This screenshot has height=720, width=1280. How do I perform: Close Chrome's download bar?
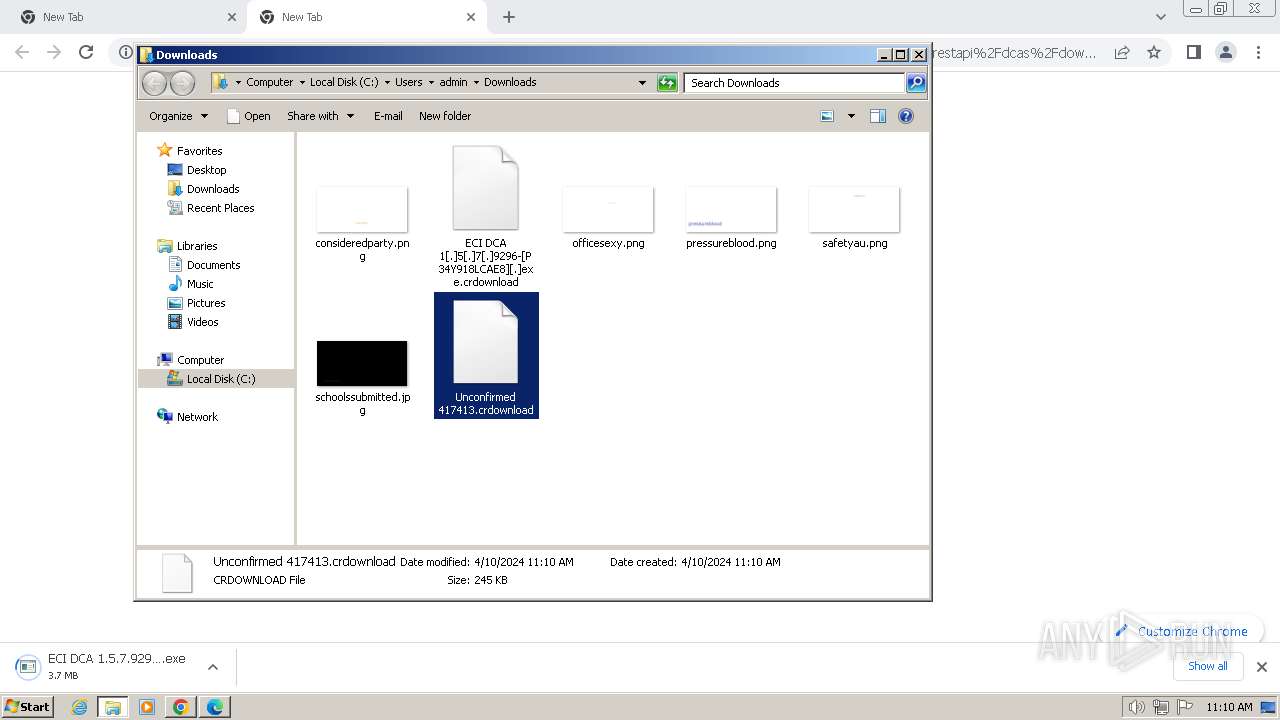tap(1261, 667)
